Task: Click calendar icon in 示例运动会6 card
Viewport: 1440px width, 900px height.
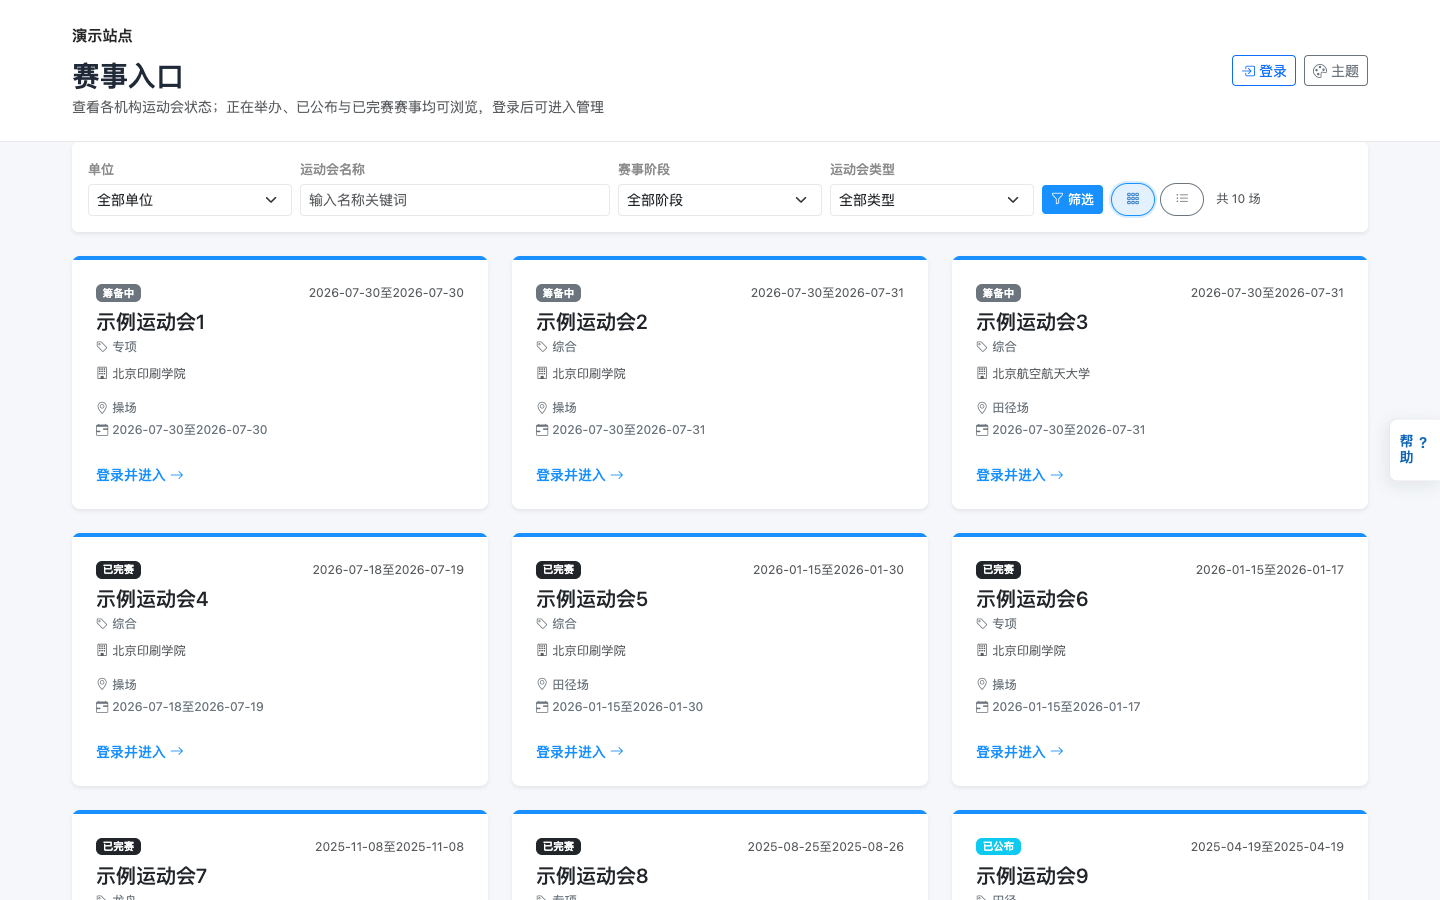Action: (x=982, y=707)
